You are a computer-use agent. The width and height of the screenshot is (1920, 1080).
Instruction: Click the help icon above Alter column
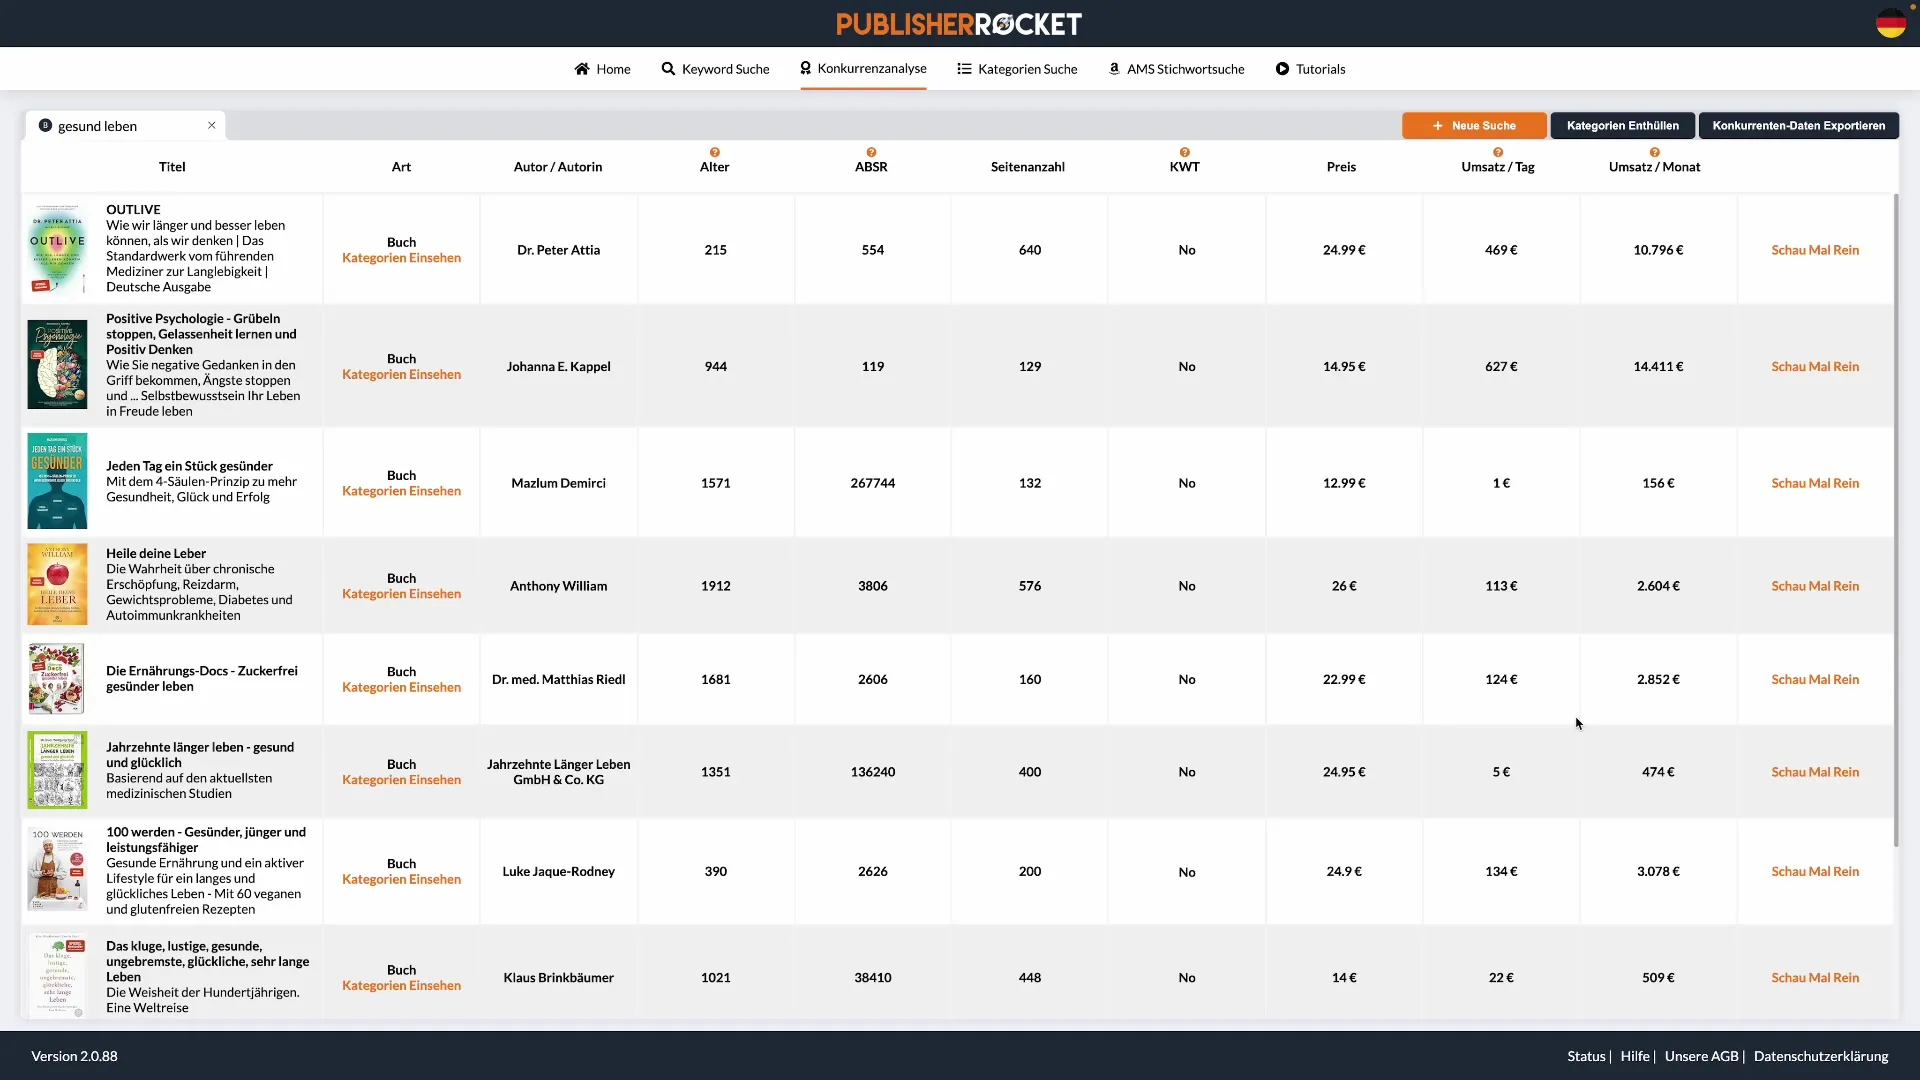tap(715, 153)
